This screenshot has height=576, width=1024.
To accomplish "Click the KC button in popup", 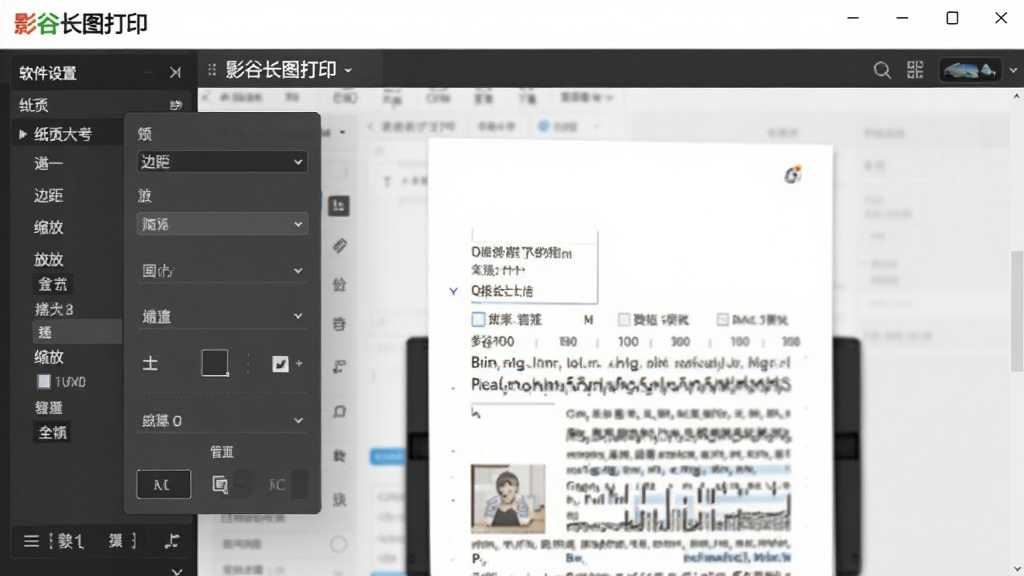I will (x=277, y=485).
